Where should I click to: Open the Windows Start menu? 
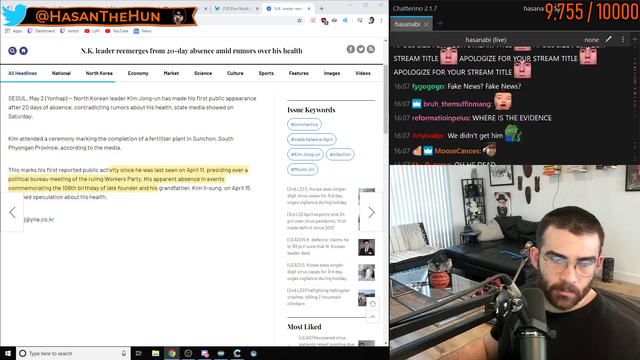point(8,353)
